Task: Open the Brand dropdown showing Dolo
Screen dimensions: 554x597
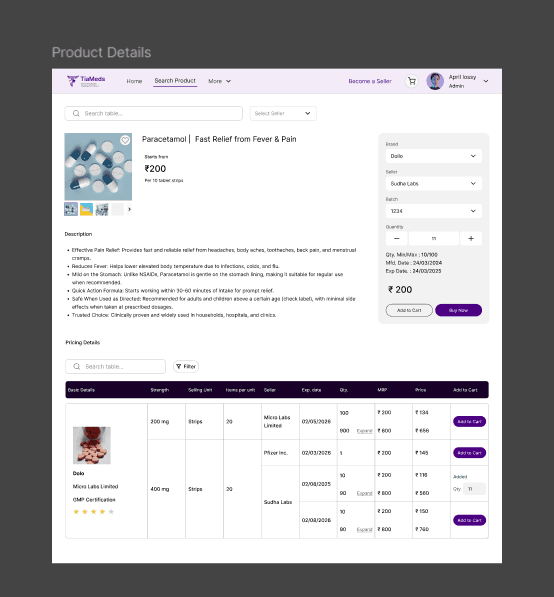Action: click(434, 156)
